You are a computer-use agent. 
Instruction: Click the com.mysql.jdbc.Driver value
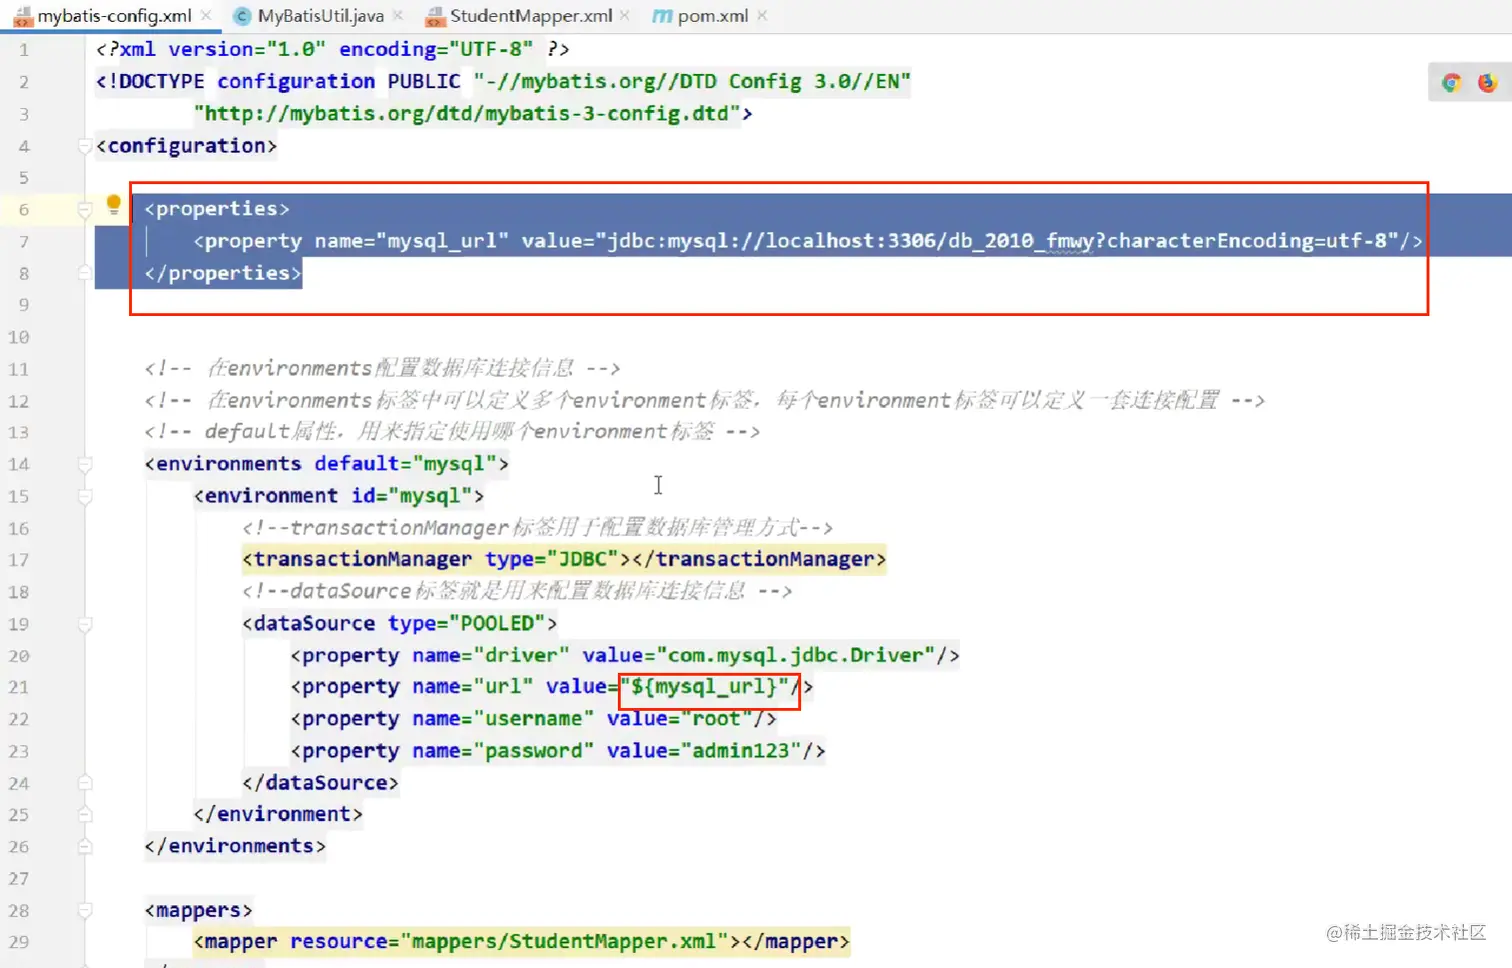pos(796,656)
